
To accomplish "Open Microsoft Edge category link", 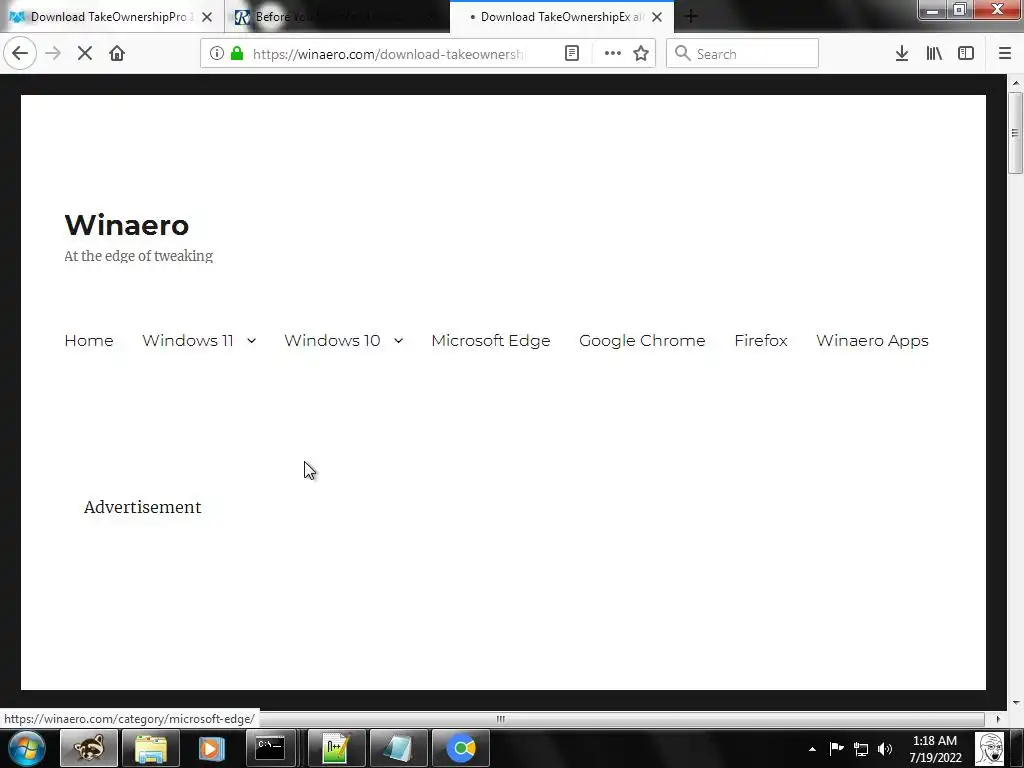I will pyautogui.click(x=491, y=341).
